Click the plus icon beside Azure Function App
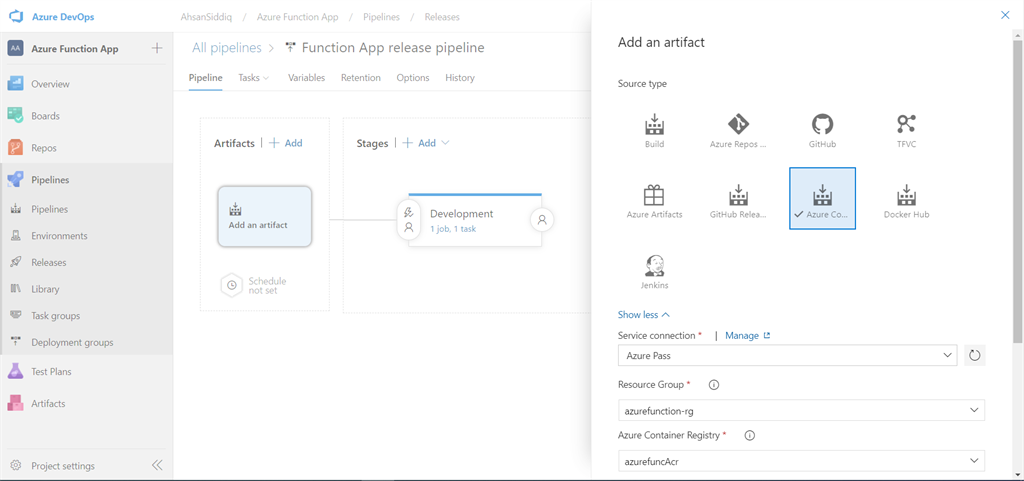 pos(157,48)
